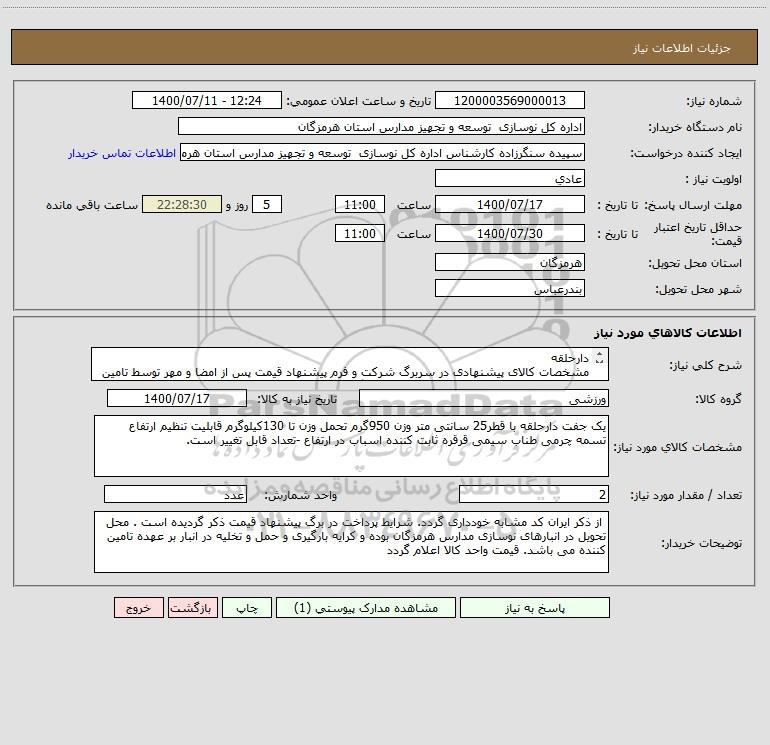Click the ایجاد کننده درخواست field
This screenshot has height=745, width=770.
tap(383, 152)
